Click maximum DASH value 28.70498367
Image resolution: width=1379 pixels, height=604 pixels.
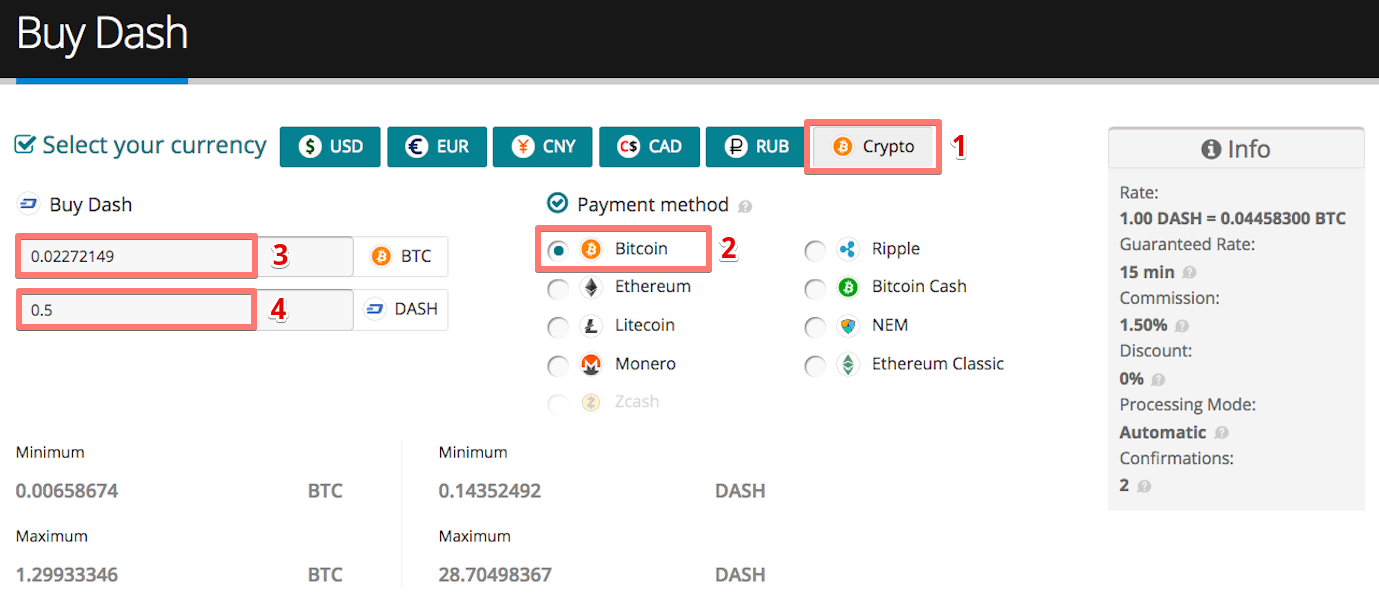pyautogui.click(x=495, y=575)
